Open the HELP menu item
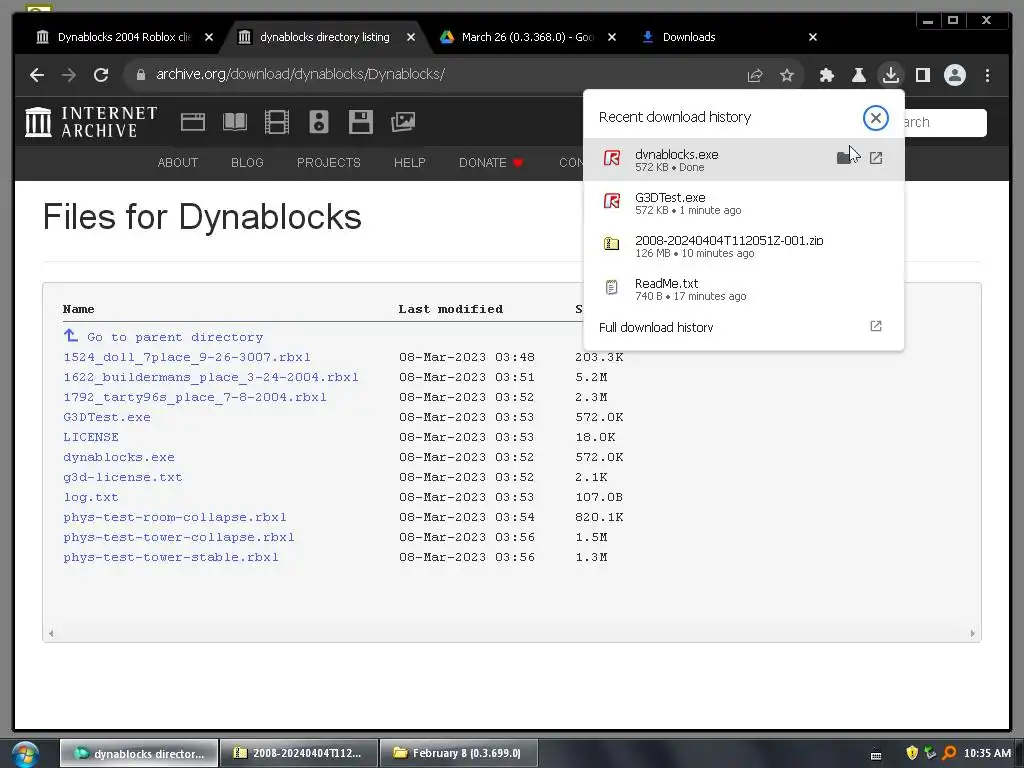Image resolution: width=1024 pixels, height=768 pixels. [409, 163]
